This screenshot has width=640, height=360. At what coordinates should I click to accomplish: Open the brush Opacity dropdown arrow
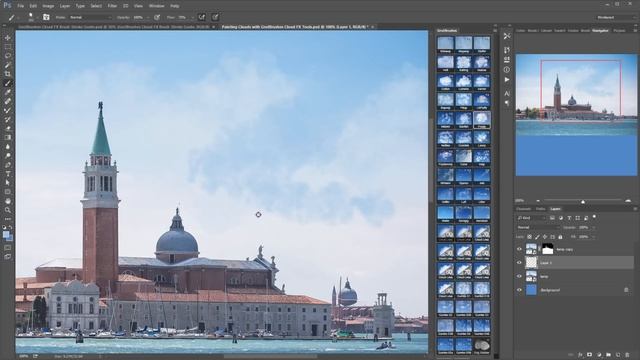[148, 18]
